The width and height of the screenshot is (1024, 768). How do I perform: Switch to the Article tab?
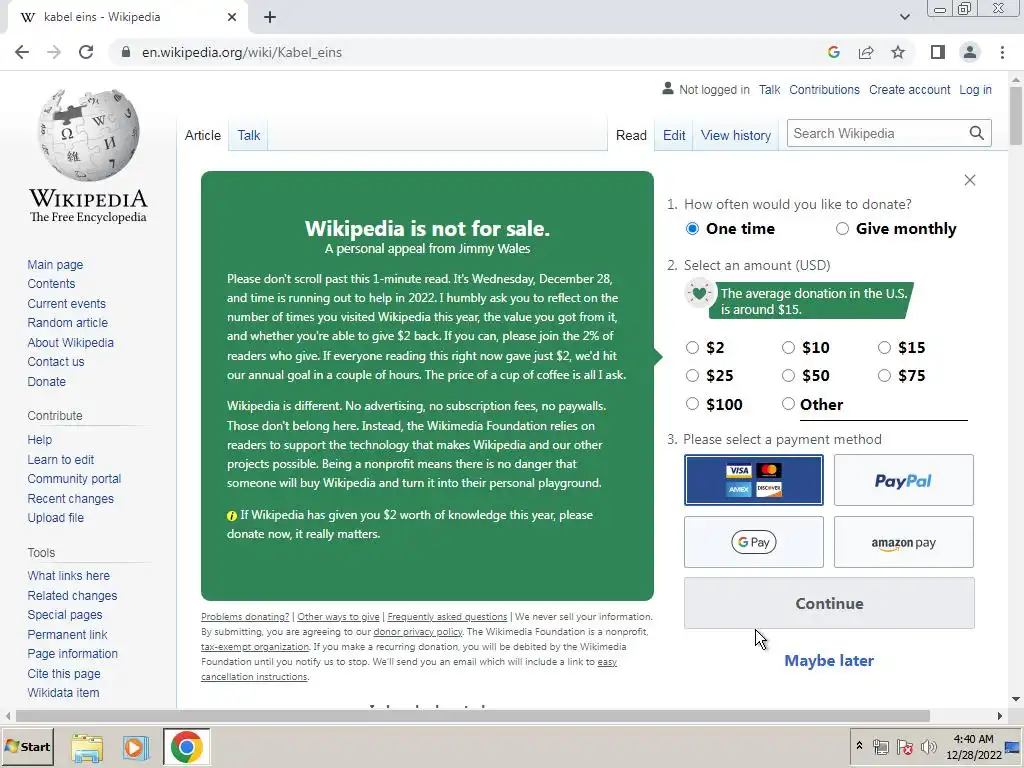(202, 135)
